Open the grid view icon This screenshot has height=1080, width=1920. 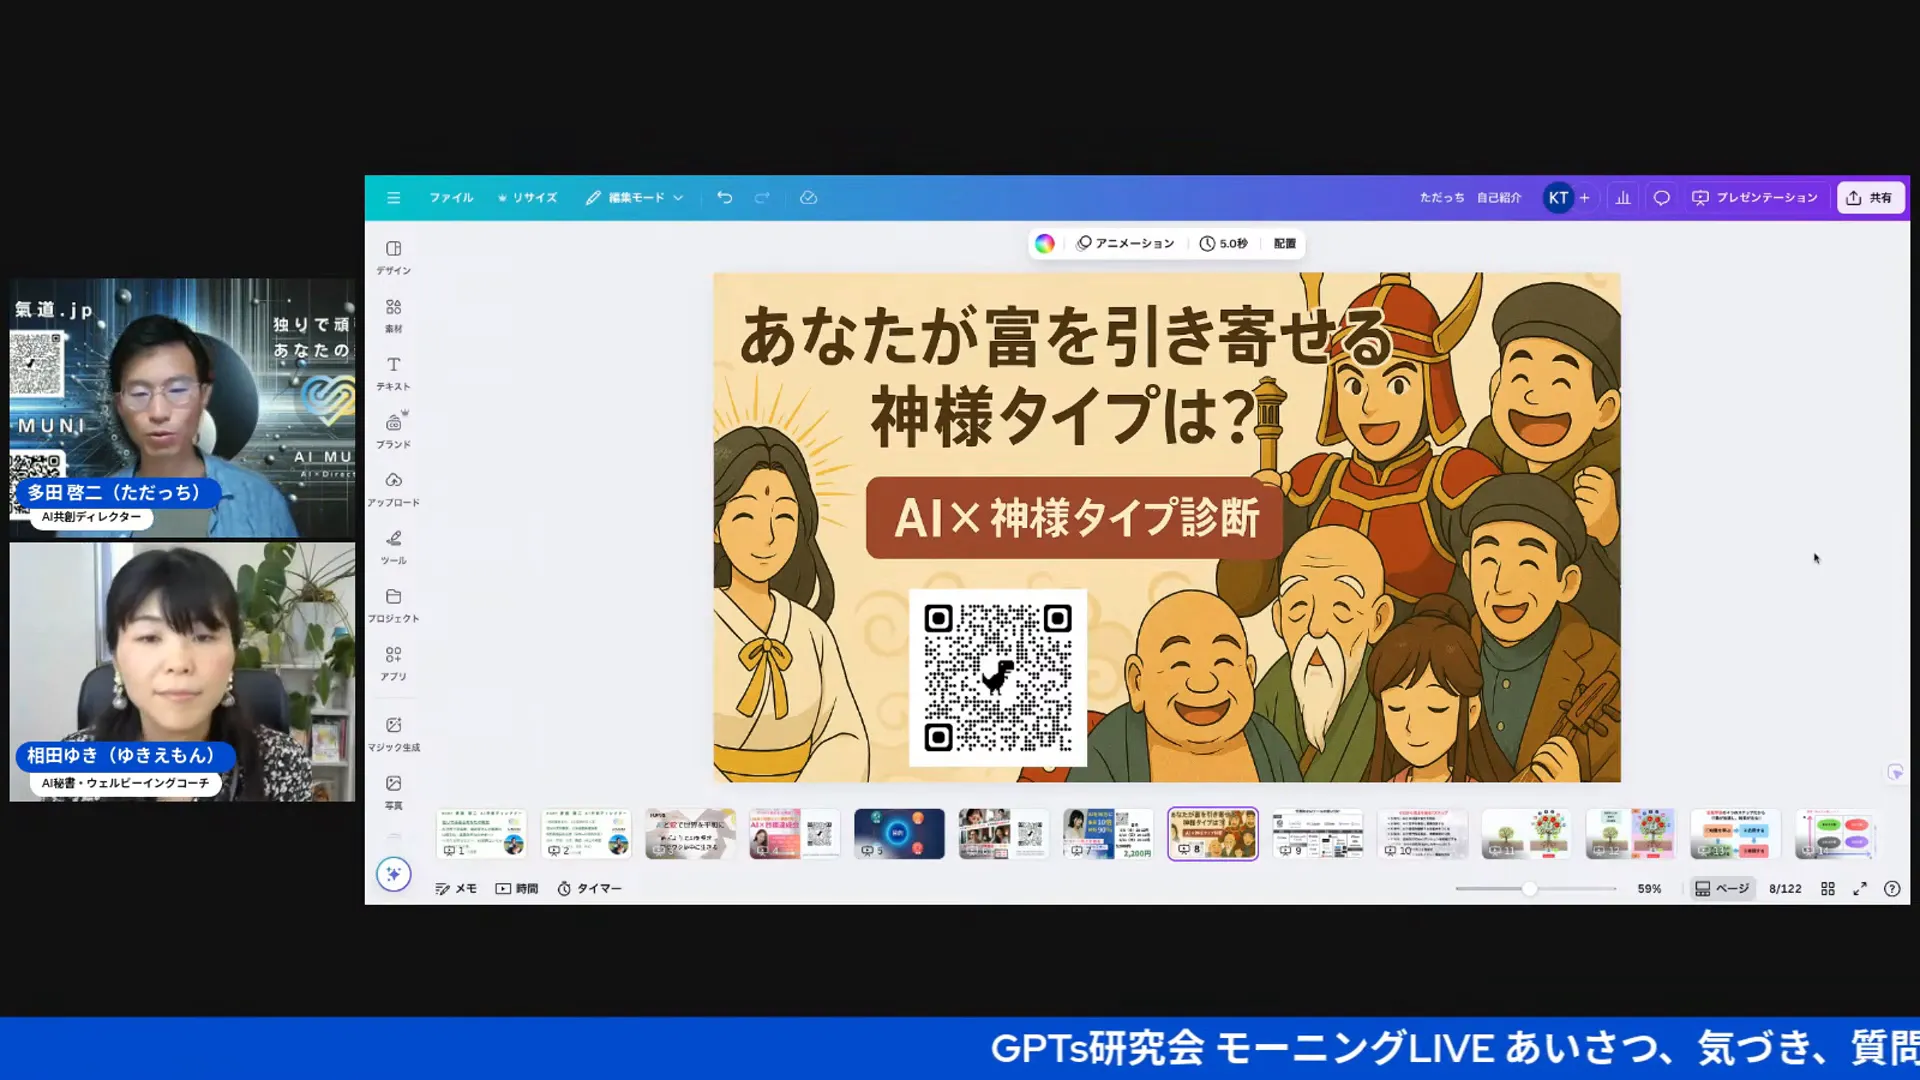point(1827,888)
